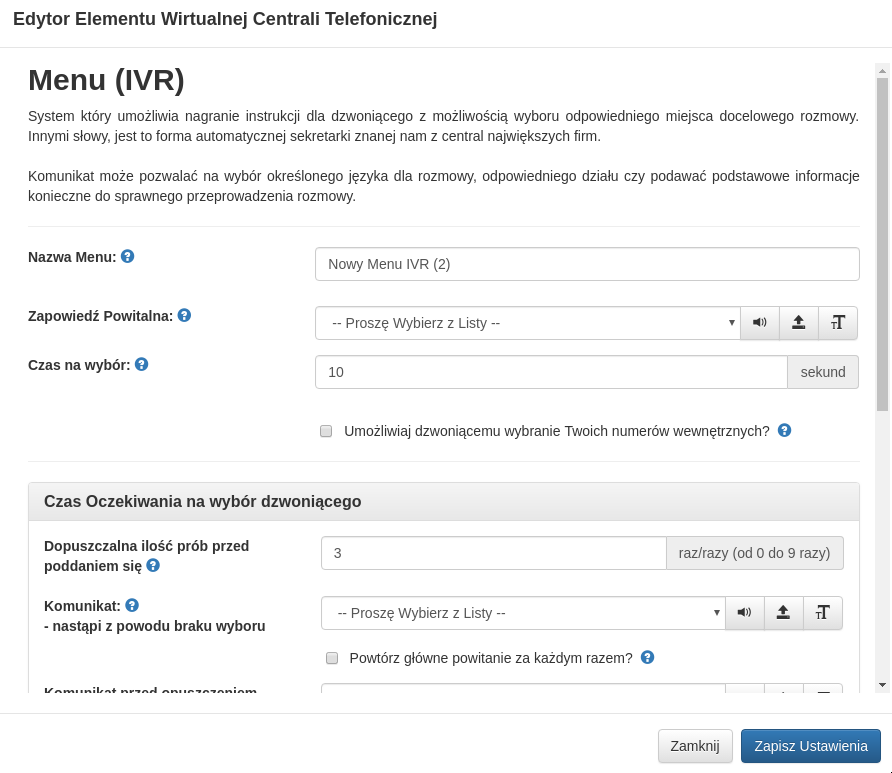This screenshot has height=773, width=892.
Task: Focus the Czas na wybór seconds field
Action: [x=550, y=372]
